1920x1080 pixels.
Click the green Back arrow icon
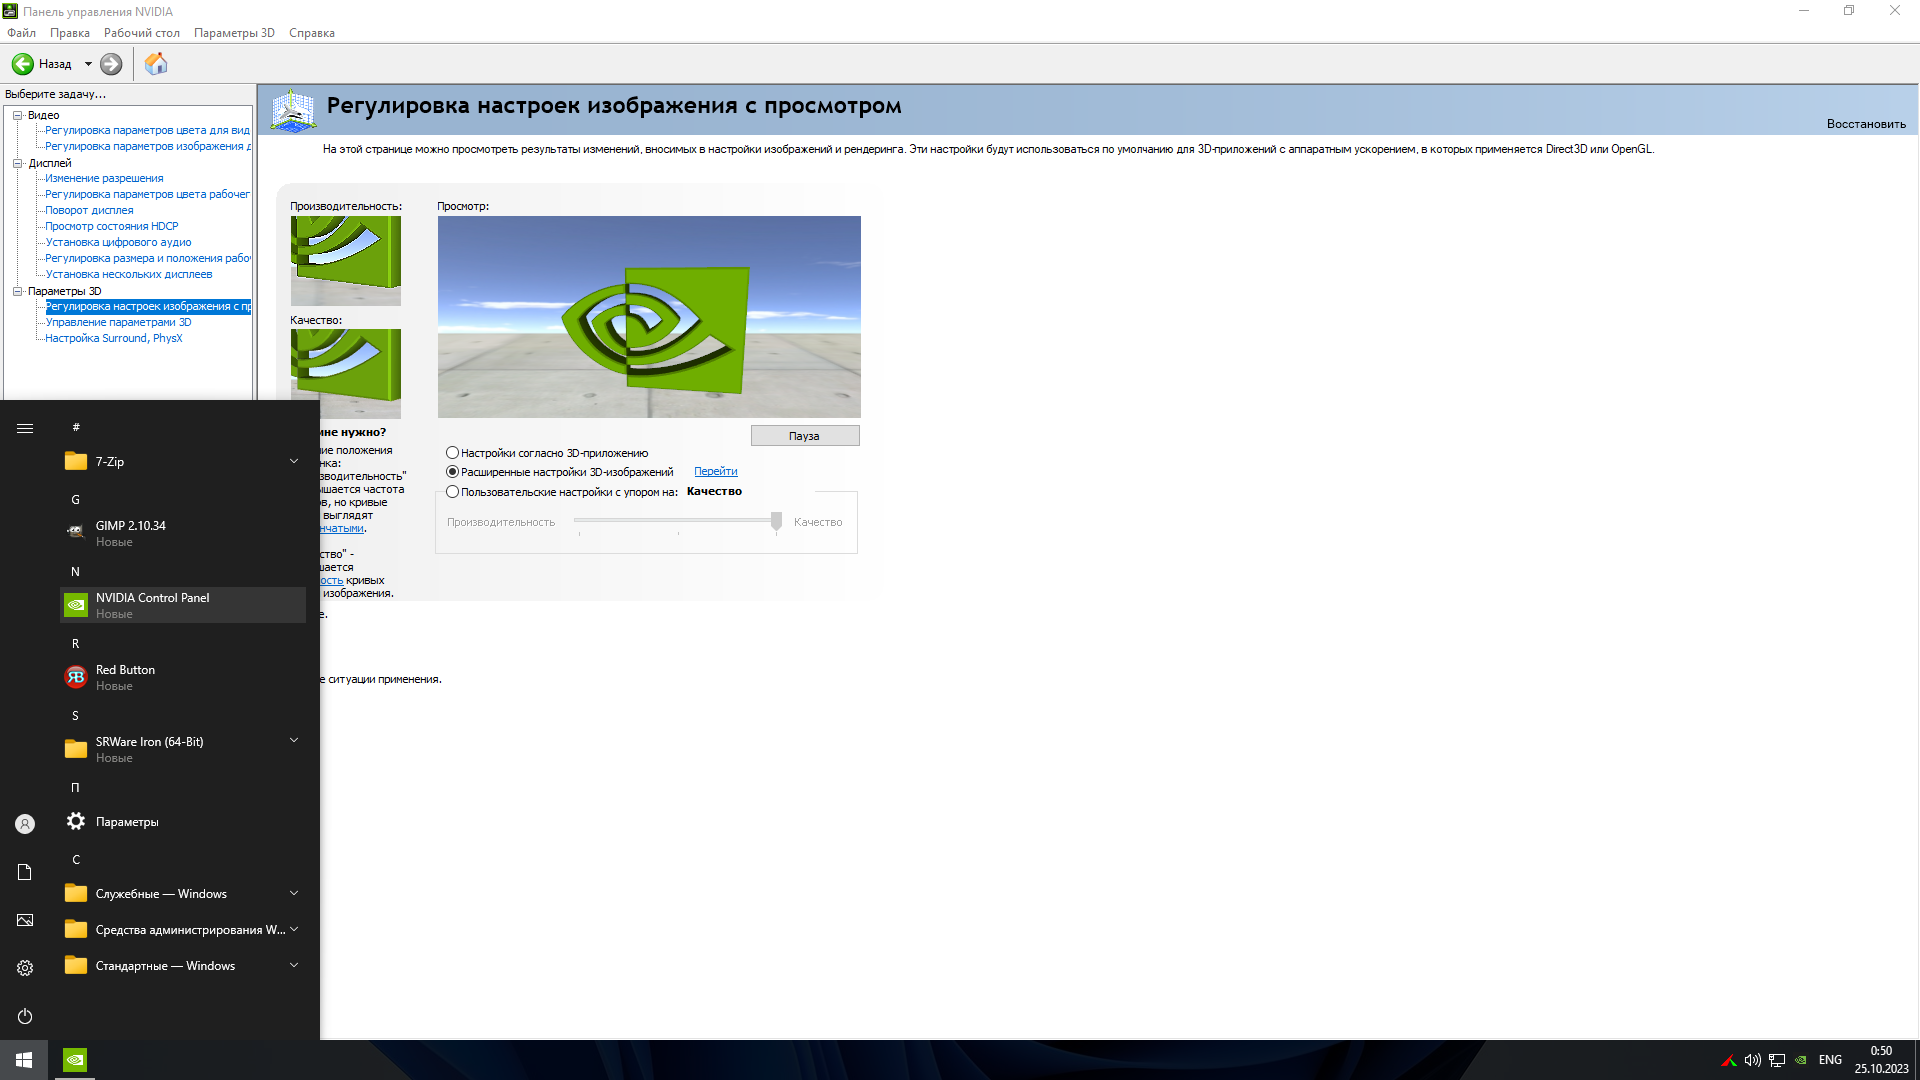(22, 64)
